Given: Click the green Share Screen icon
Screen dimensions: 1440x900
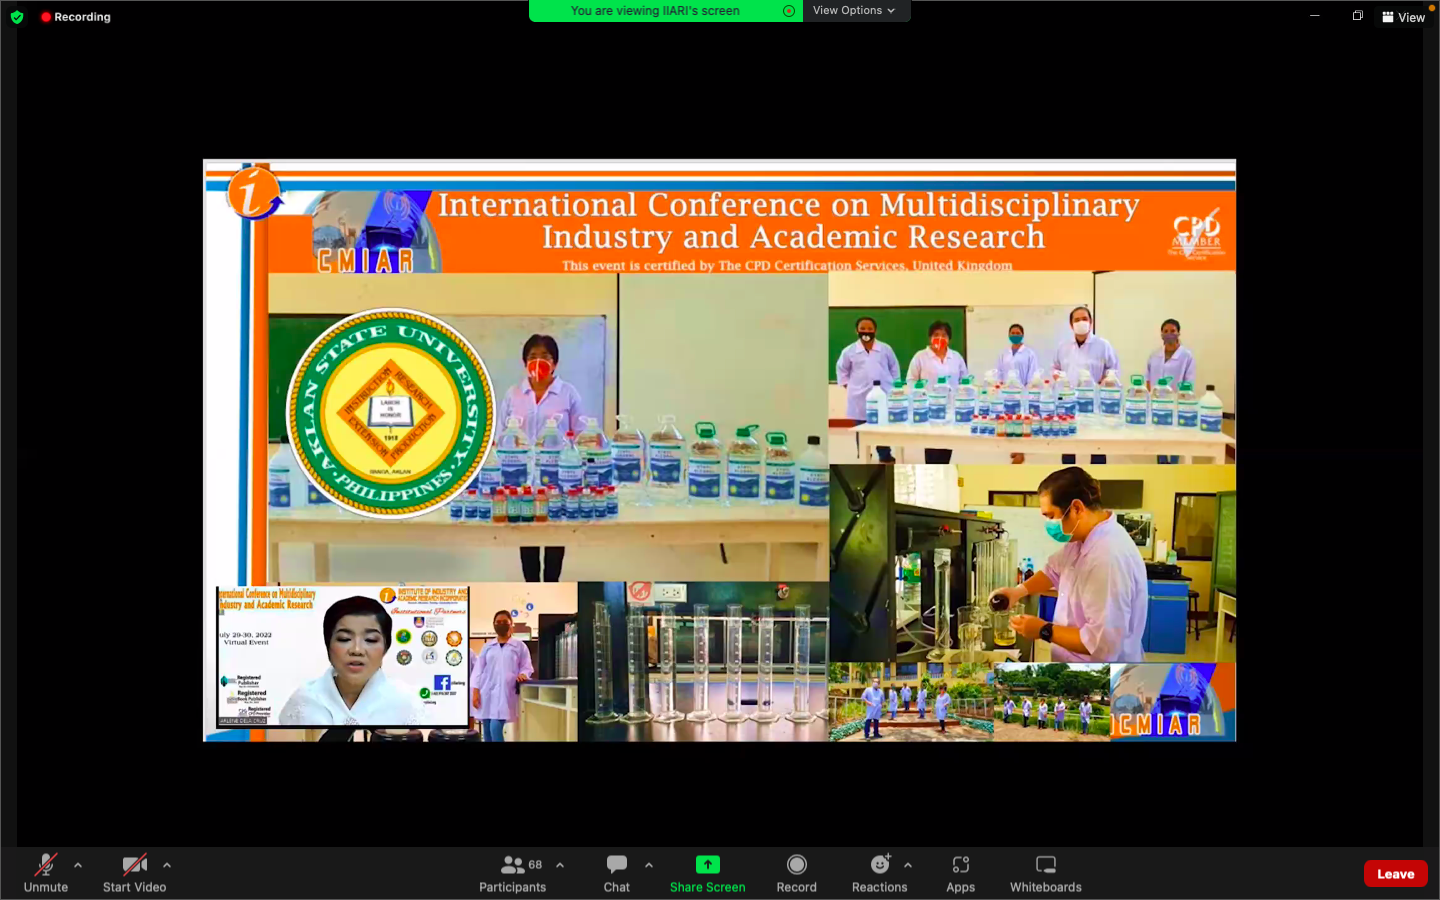Looking at the screenshot, I should 707,865.
